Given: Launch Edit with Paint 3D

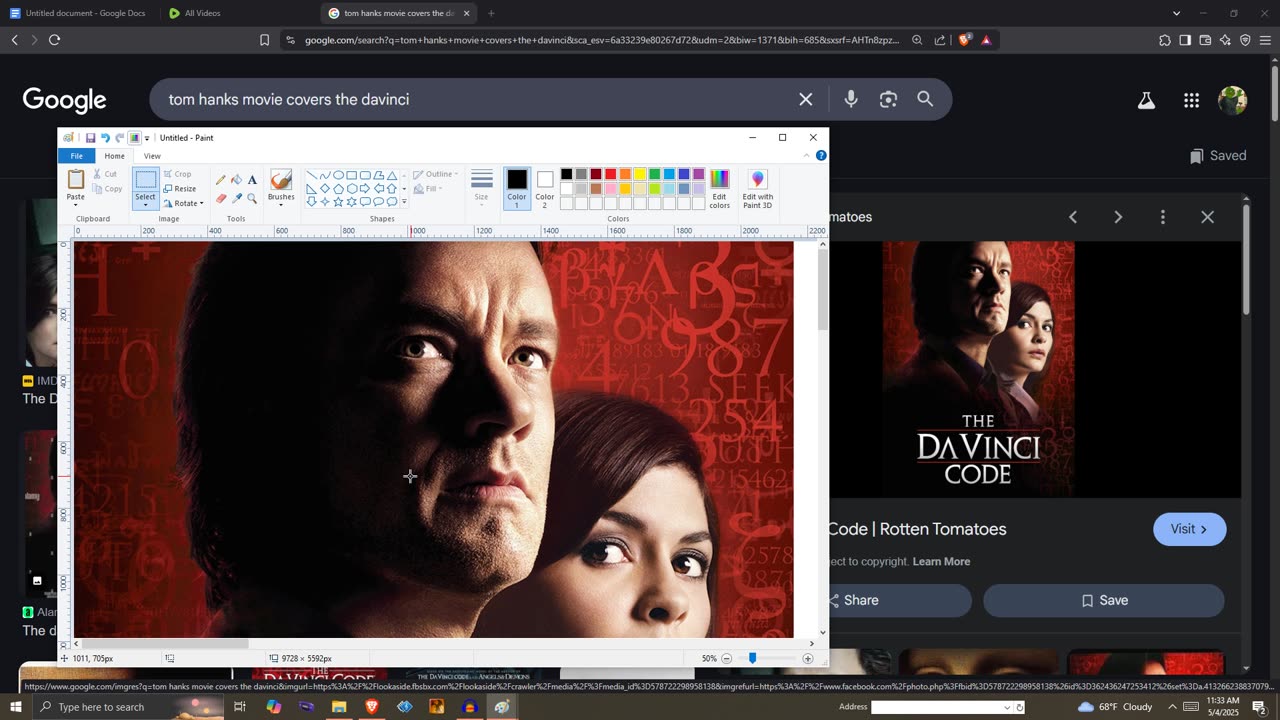Looking at the screenshot, I should tap(757, 188).
